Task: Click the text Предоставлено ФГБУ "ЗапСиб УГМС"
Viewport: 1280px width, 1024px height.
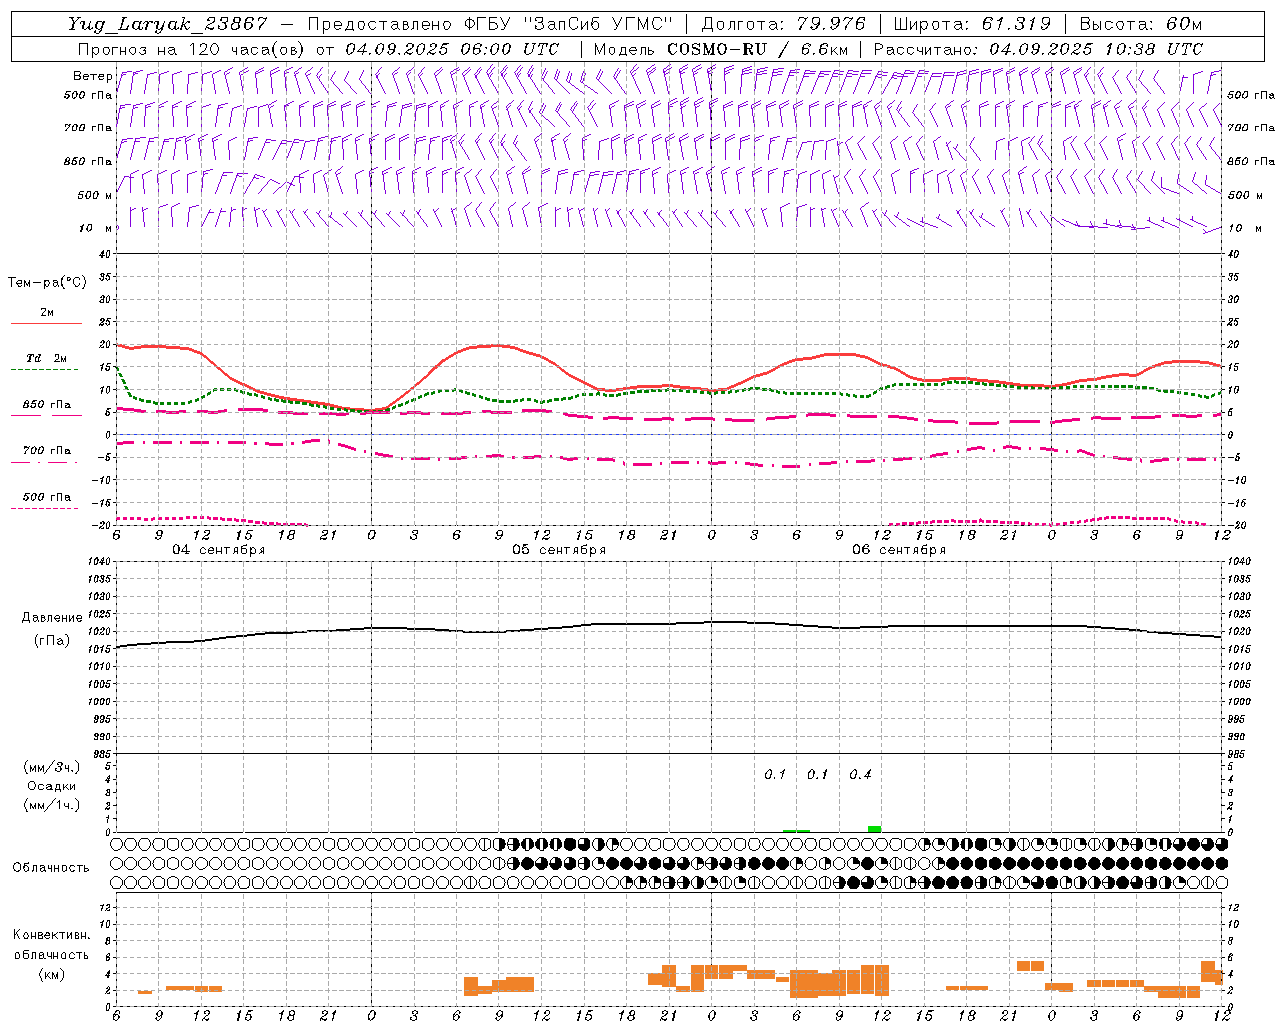Action: coord(491,24)
